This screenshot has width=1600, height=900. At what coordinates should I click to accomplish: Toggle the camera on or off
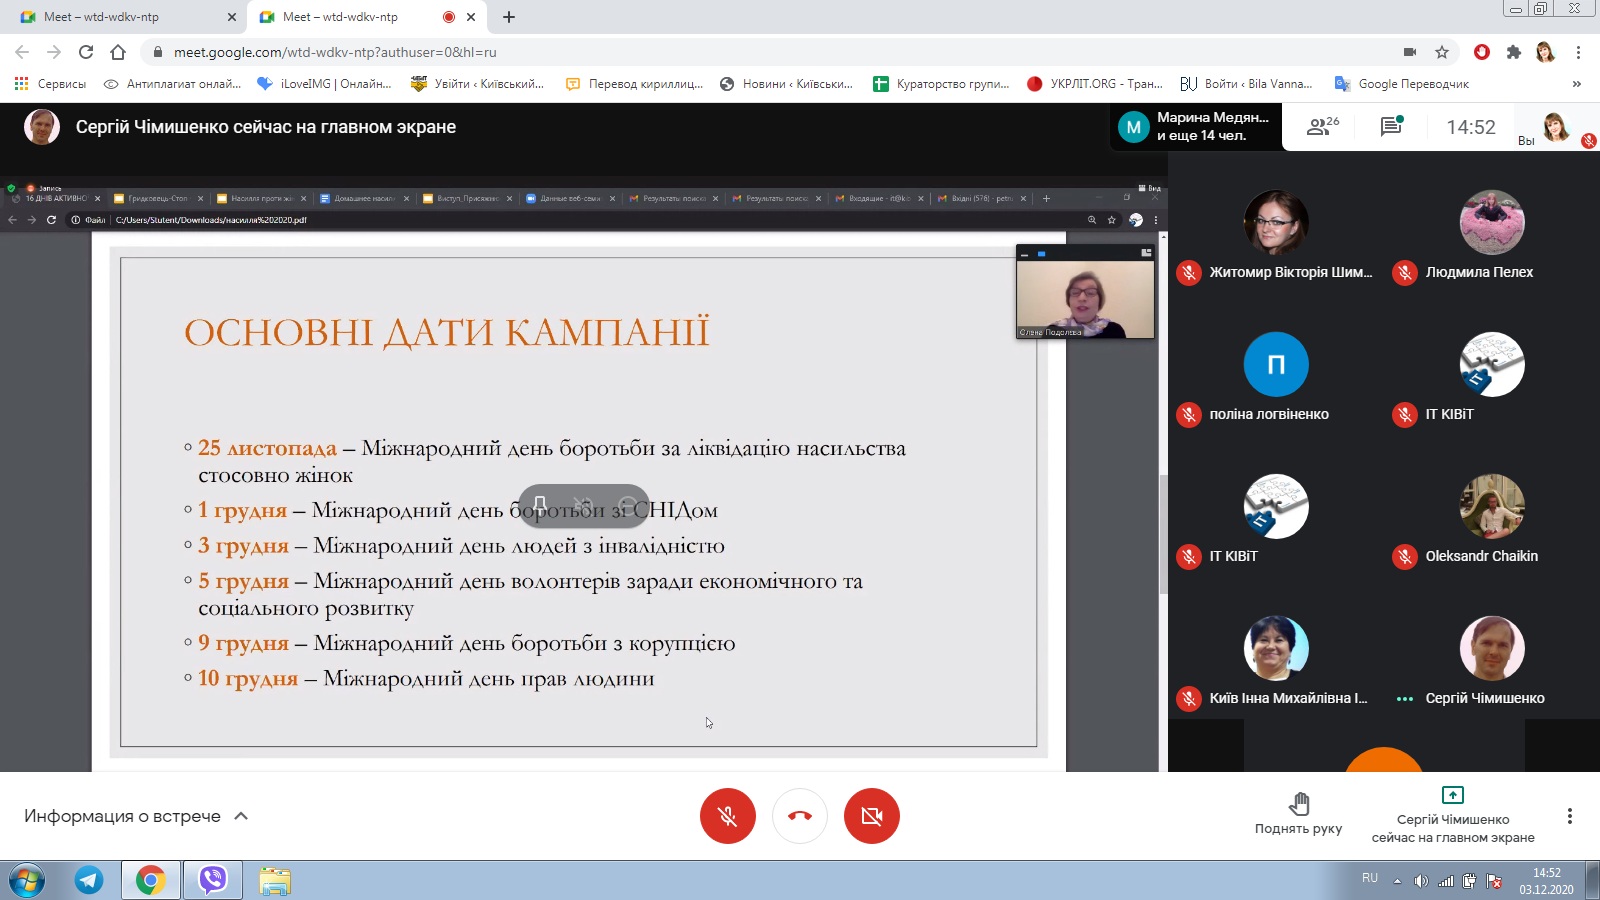[x=872, y=816]
